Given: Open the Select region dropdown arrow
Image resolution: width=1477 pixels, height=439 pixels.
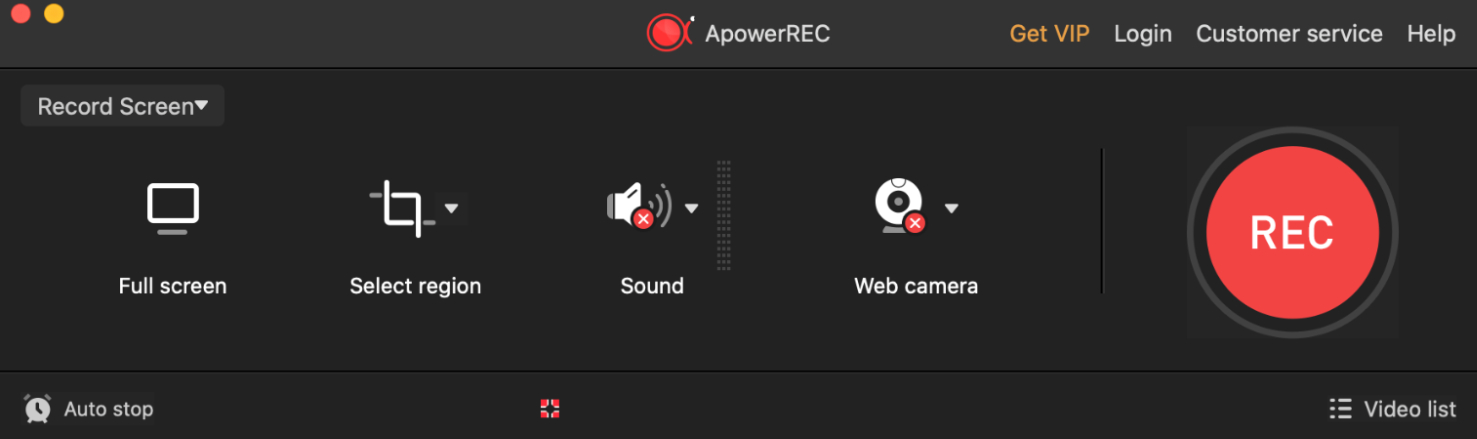Looking at the screenshot, I should pyautogui.click(x=451, y=208).
